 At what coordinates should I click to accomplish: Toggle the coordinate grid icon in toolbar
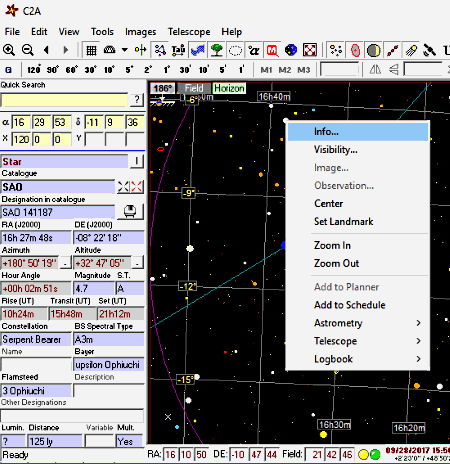[91, 50]
